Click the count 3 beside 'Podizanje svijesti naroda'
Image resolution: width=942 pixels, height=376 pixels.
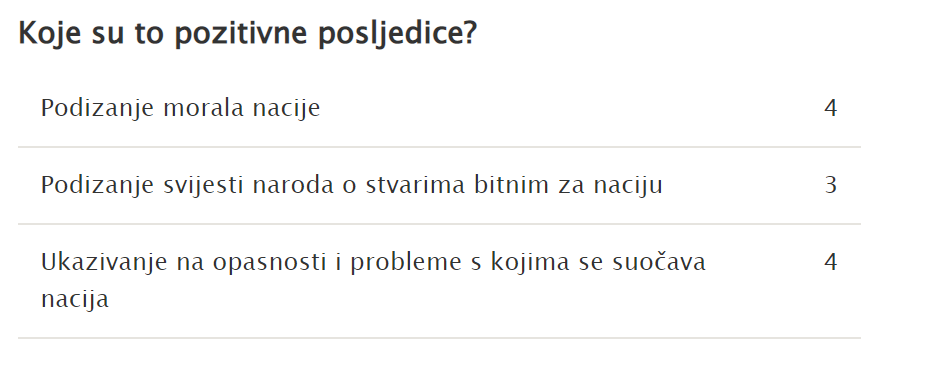tap(830, 185)
